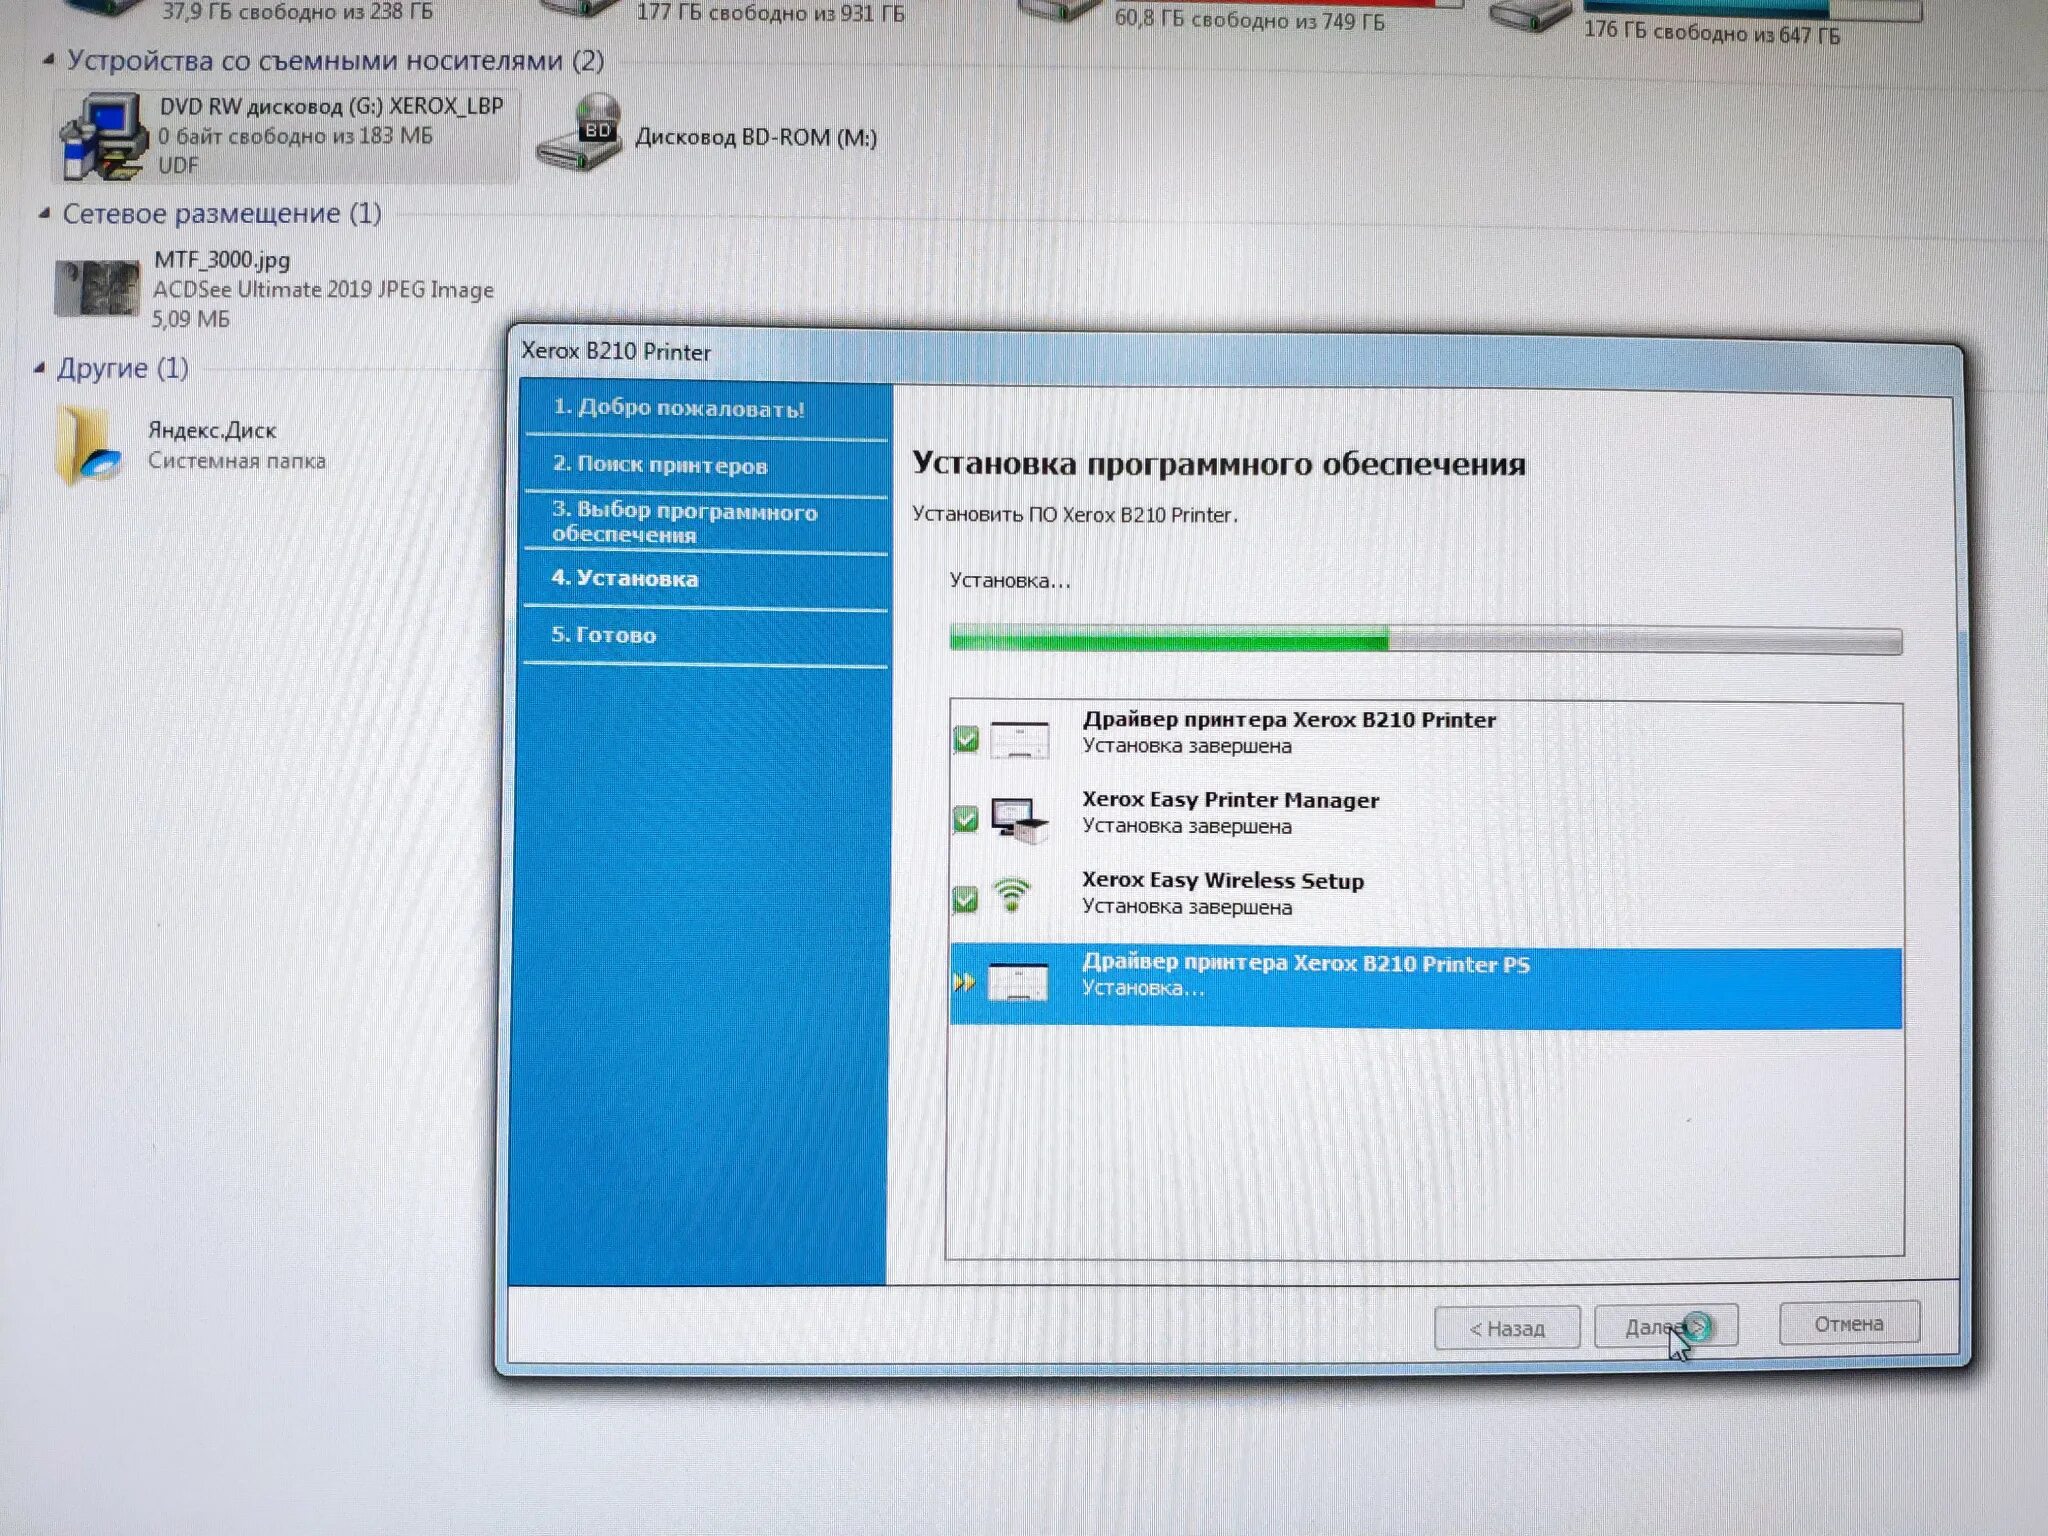Click the green installation progress bar
The height and width of the screenshot is (1536, 2048).
(1426, 639)
